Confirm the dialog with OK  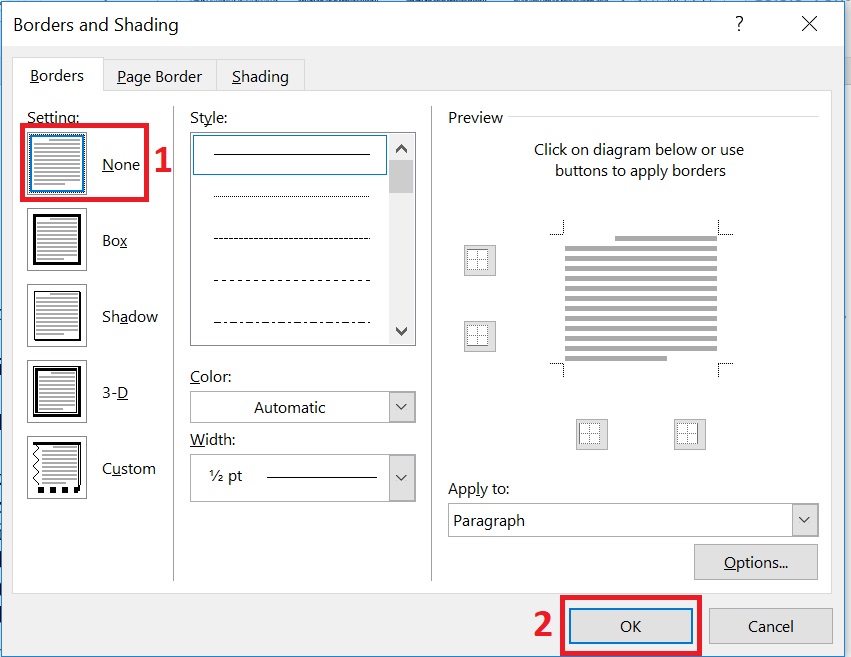coord(631,626)
